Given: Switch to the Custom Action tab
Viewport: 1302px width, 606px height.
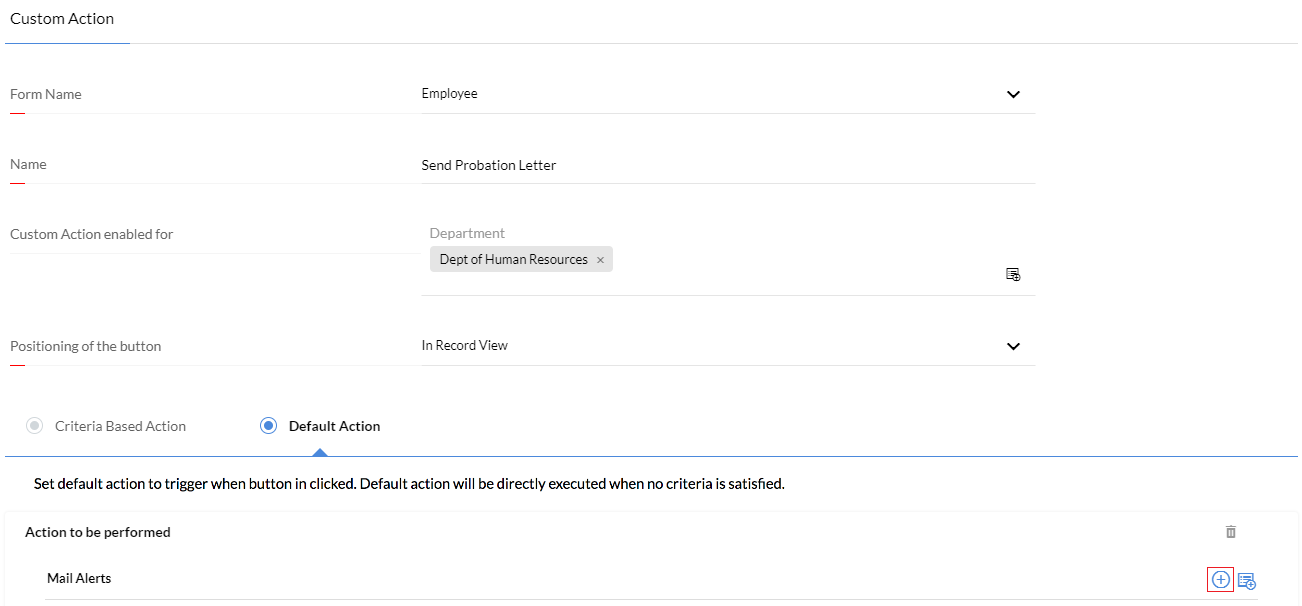Looking at the screenshot, I should click(x=62, y=19).
